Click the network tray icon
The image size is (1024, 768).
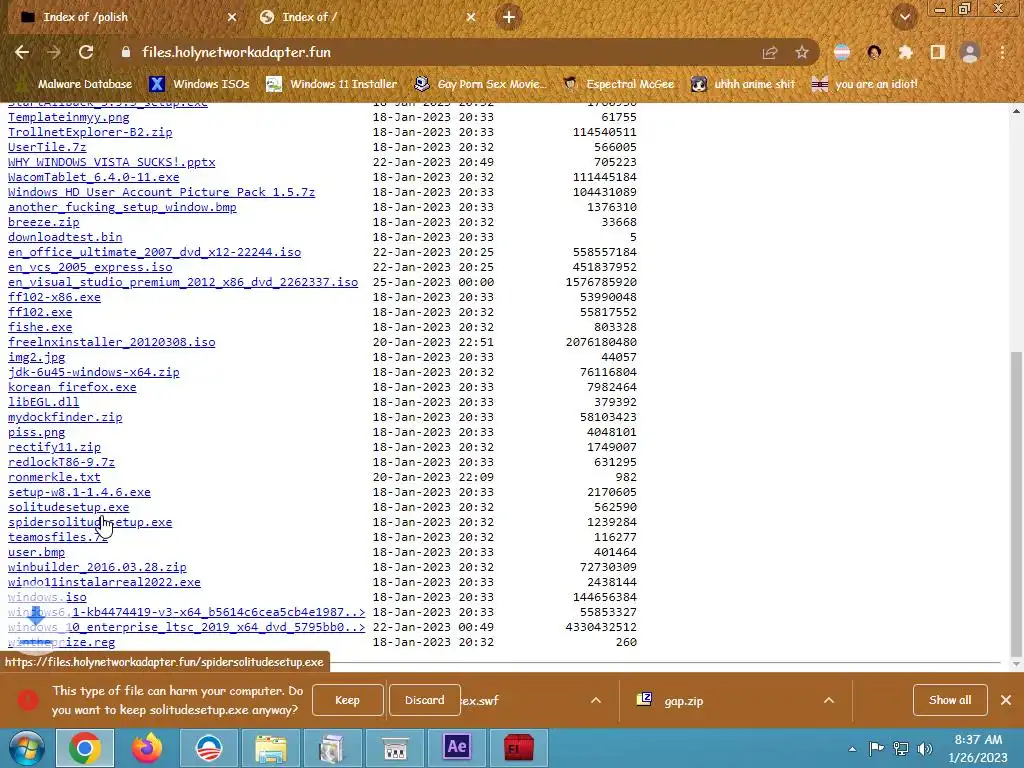901,749
